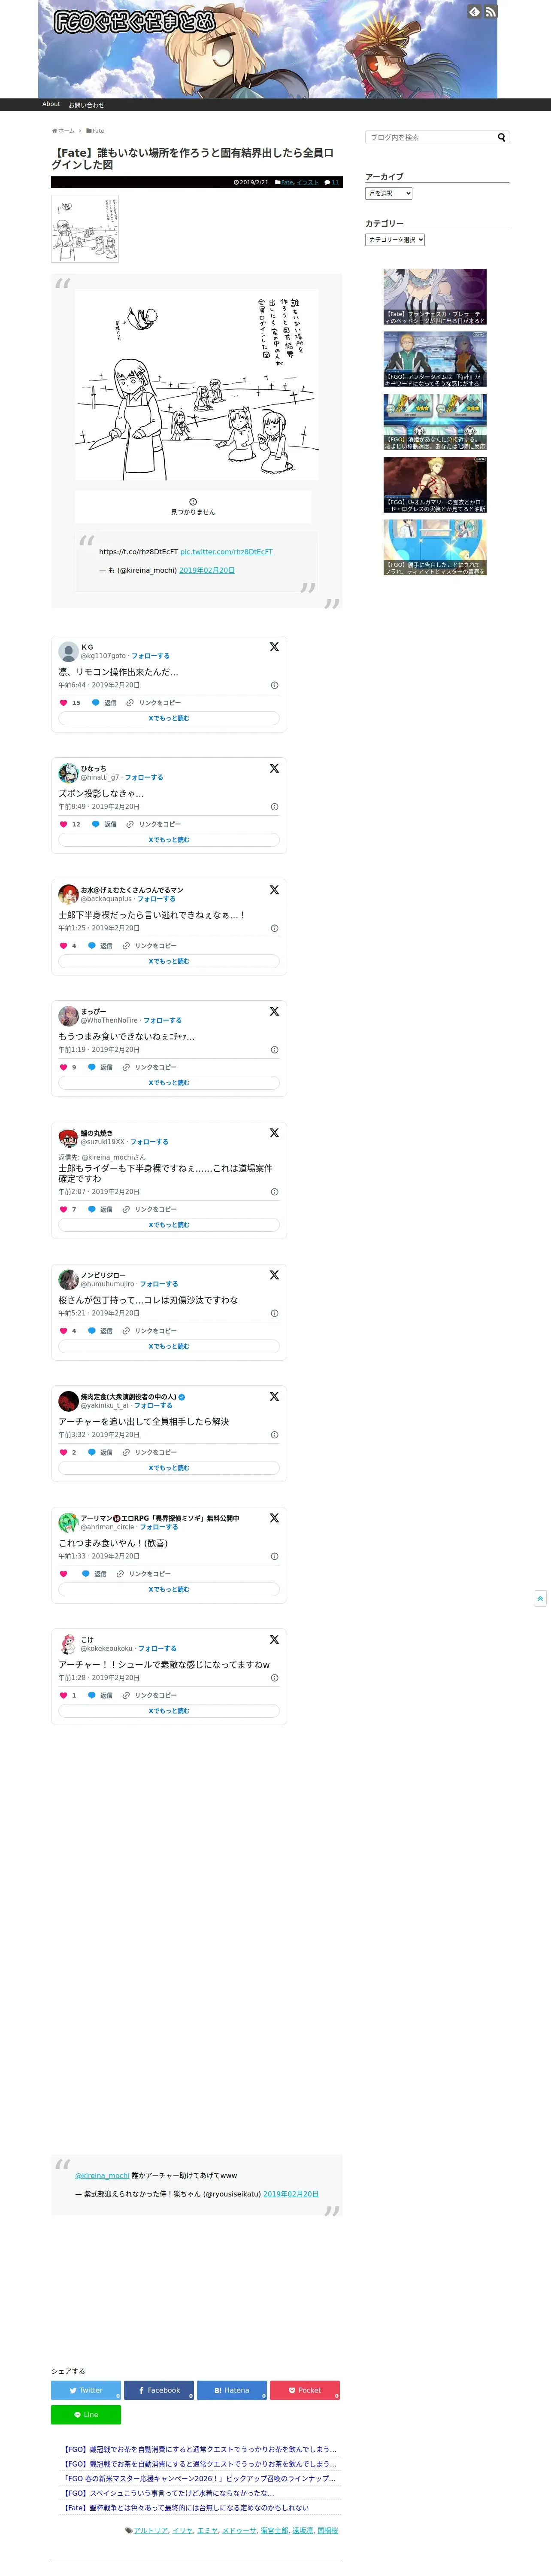Open the カテゴリーを選択 dropdown
Screen dimensions: 551x2576
point(395,240)
